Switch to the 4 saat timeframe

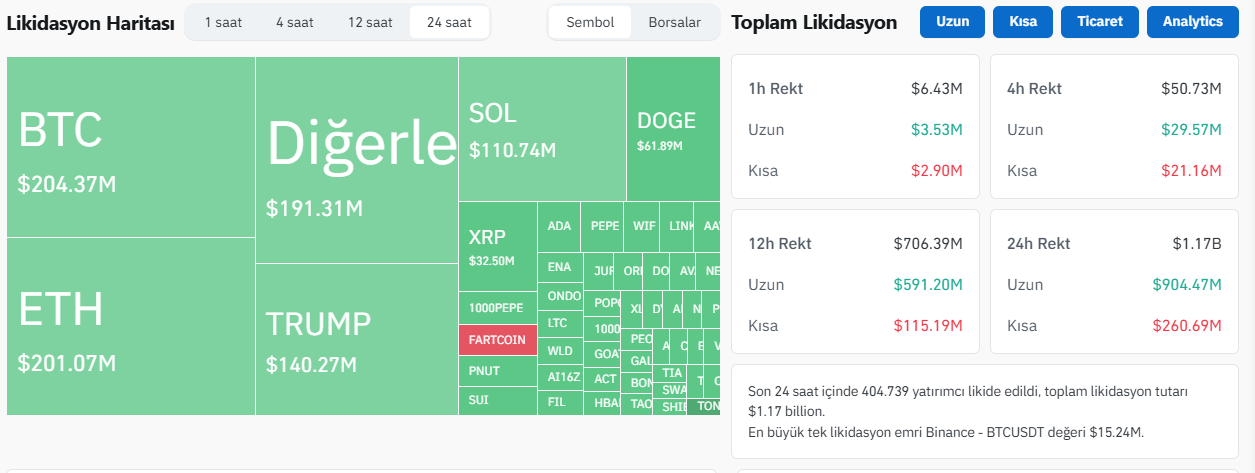[295, 22]
